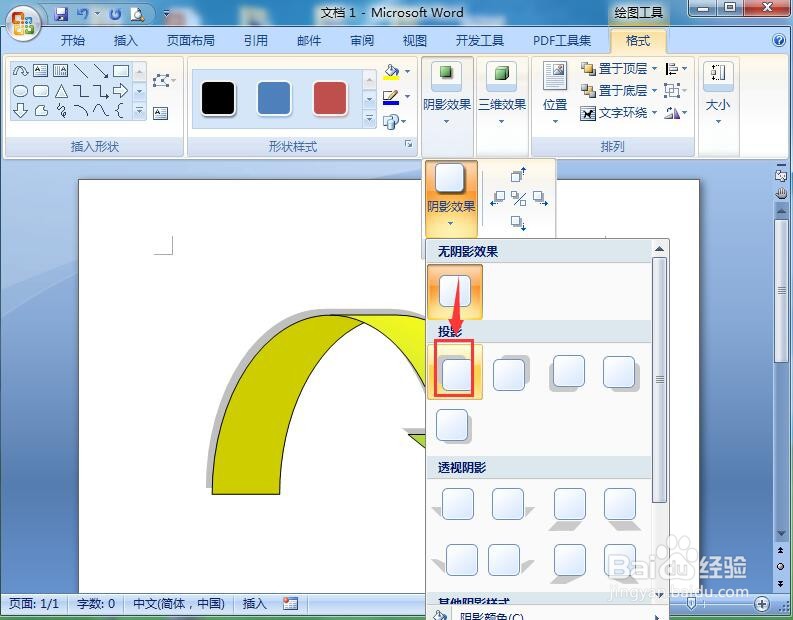Undo the last action
Viewport: 793px width, 620px height.
click(83, 14)
